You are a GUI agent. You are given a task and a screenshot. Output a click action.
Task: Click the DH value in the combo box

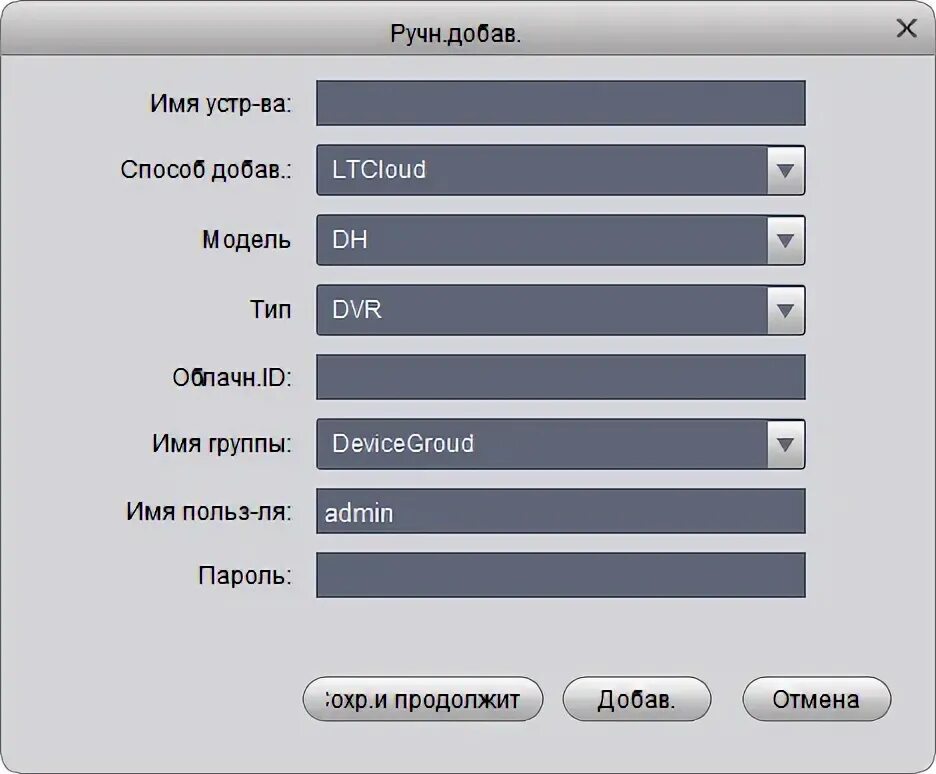click(350, 241)
